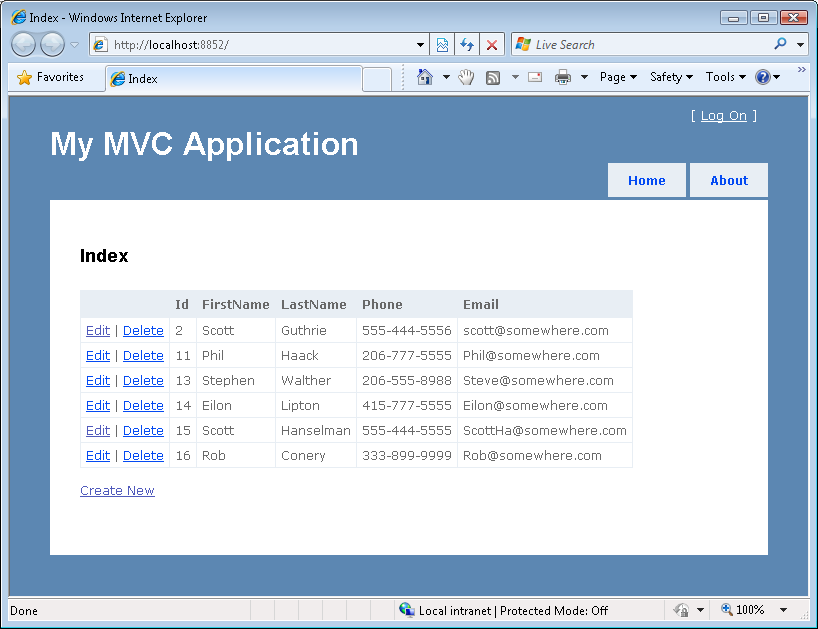Click Delete link for Scott Guthrie

coord(143,331)
